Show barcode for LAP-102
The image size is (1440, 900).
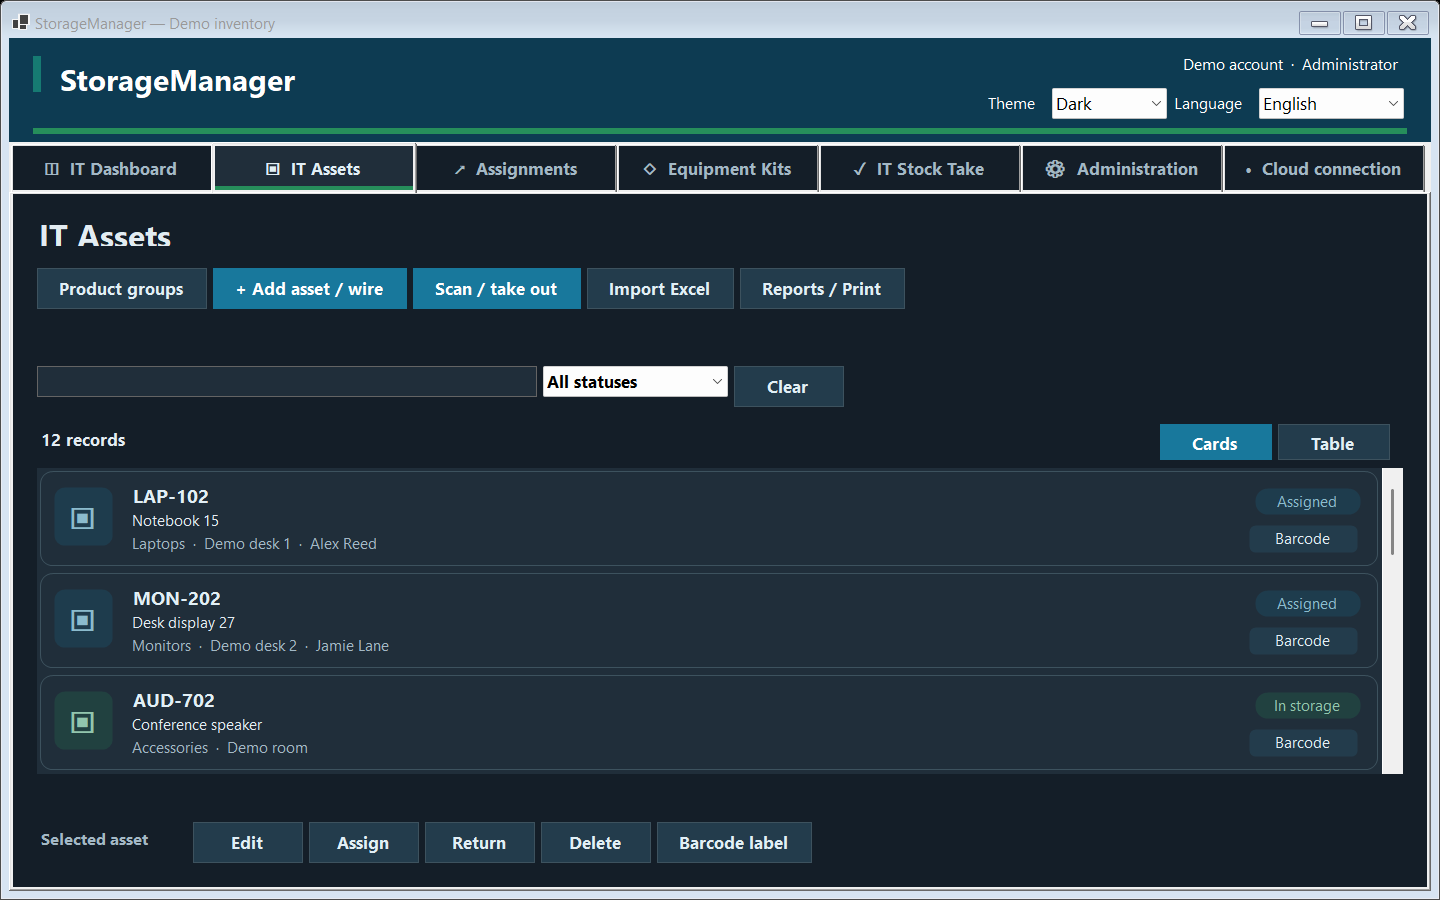point(1303,539)
